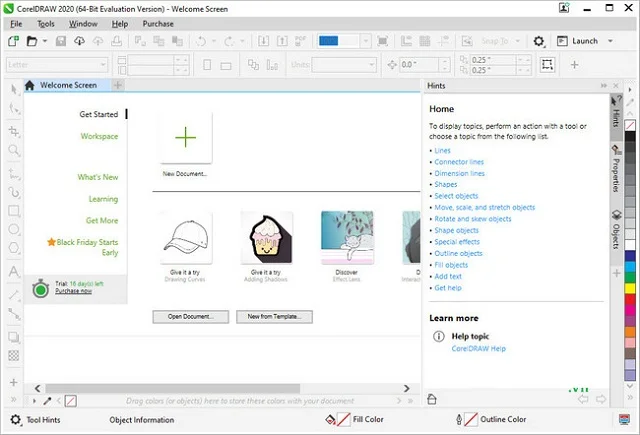Click the Save disk icon
Viewport: 640px width, 435px height.
(61, 41)
